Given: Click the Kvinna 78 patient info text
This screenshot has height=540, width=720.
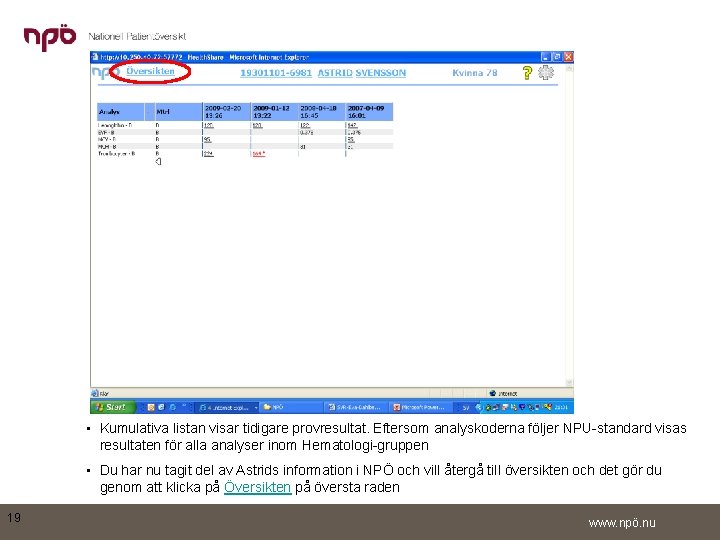Looking at the screenshot, I should tap(475, 73).
